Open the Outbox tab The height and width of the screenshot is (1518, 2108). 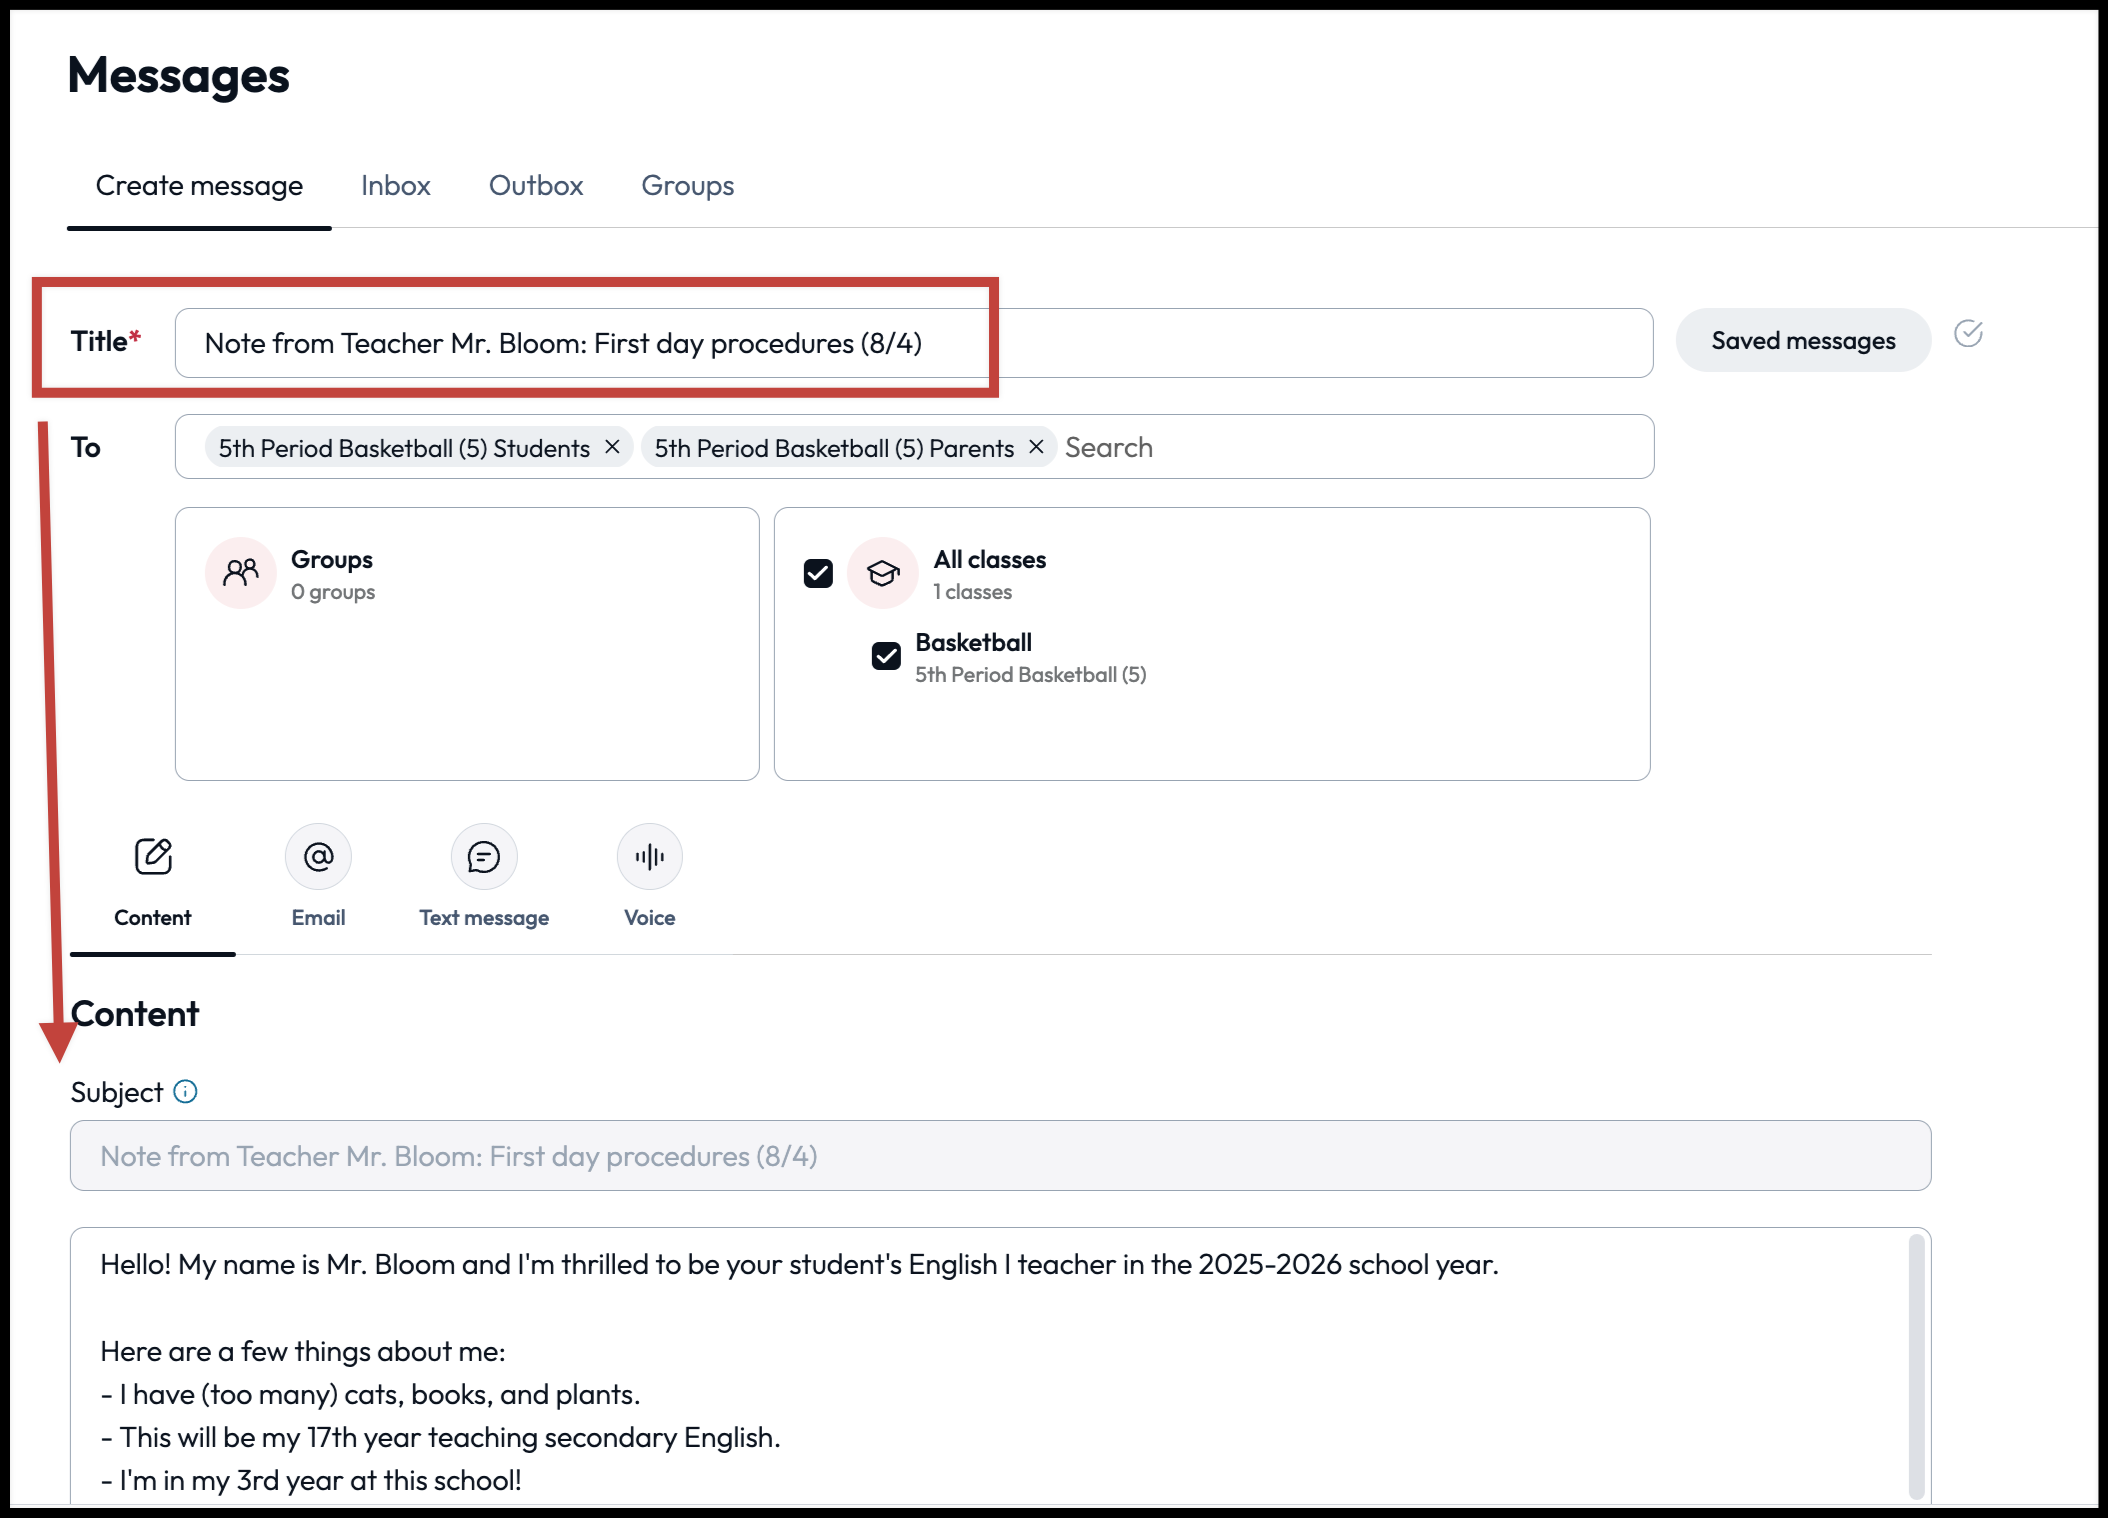tap(535, 186)
